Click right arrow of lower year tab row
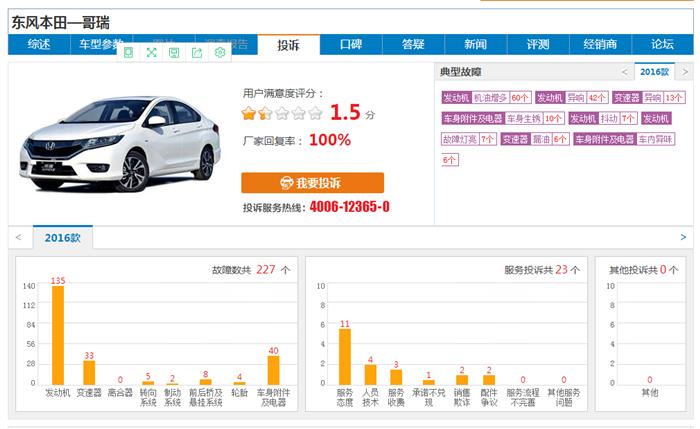The height and width of the screenshot is (429, 700). click(683, 237)
